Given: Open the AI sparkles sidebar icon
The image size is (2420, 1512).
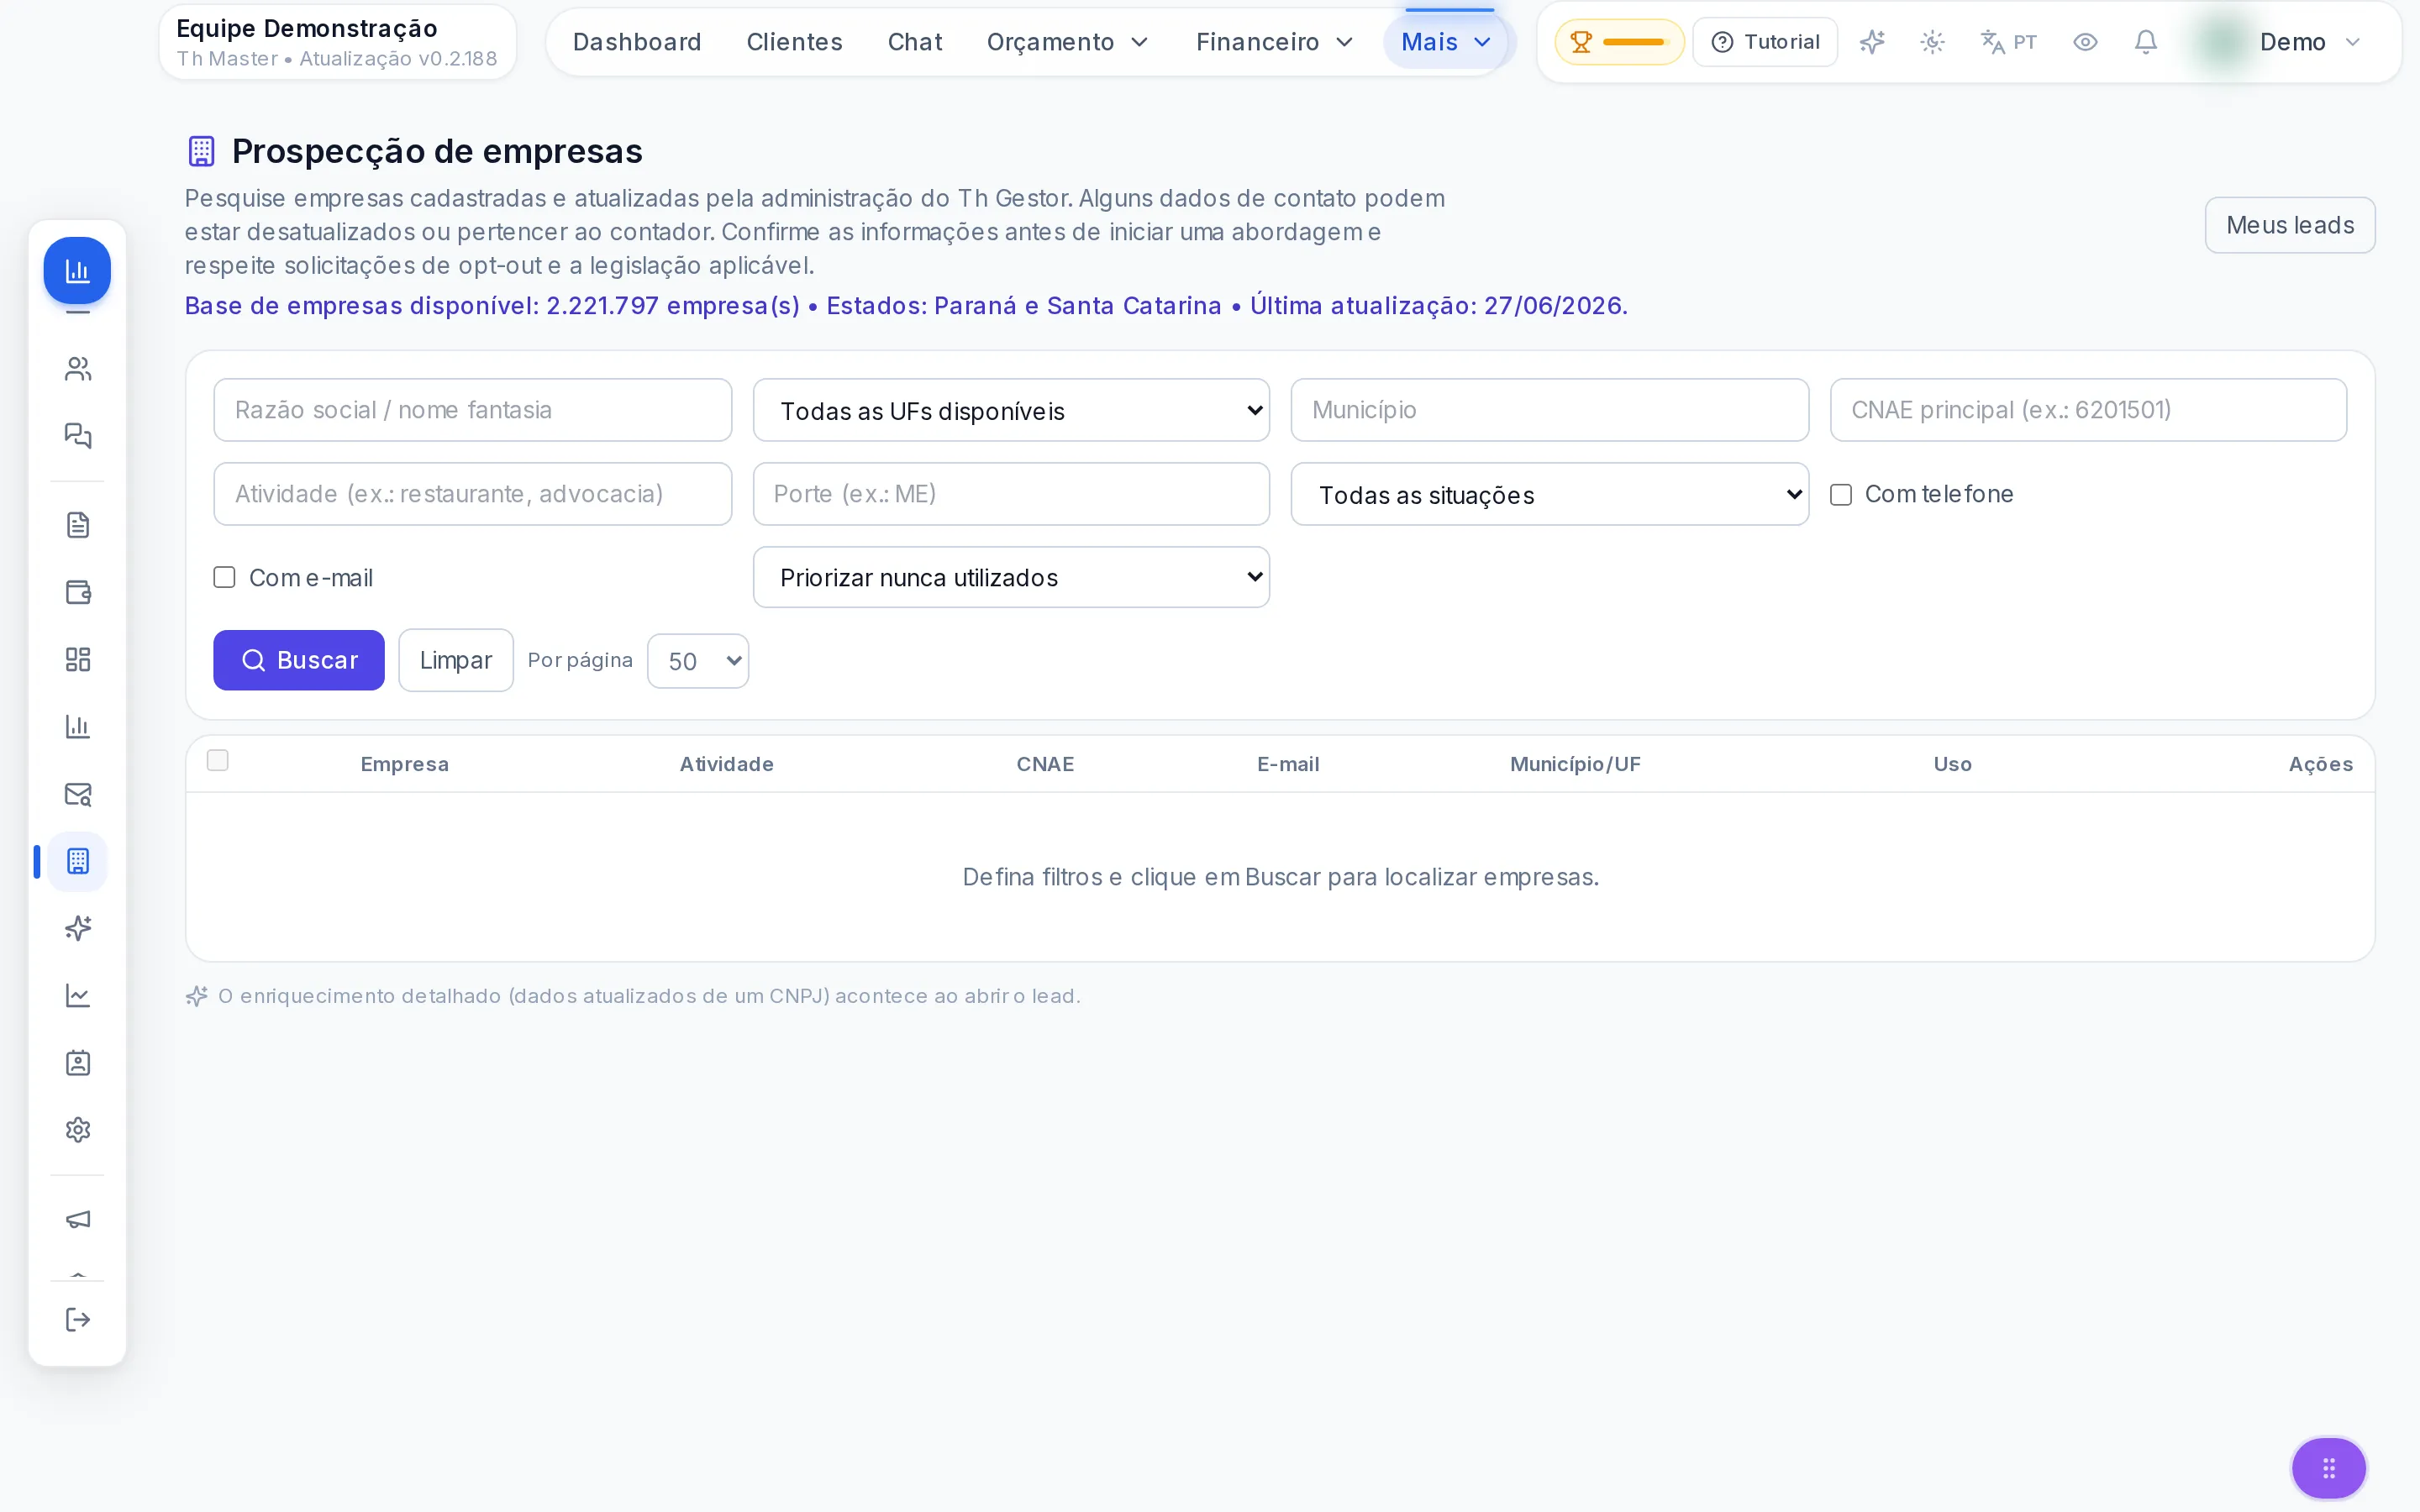Looking at the screenshot, I should coord(78,928).
